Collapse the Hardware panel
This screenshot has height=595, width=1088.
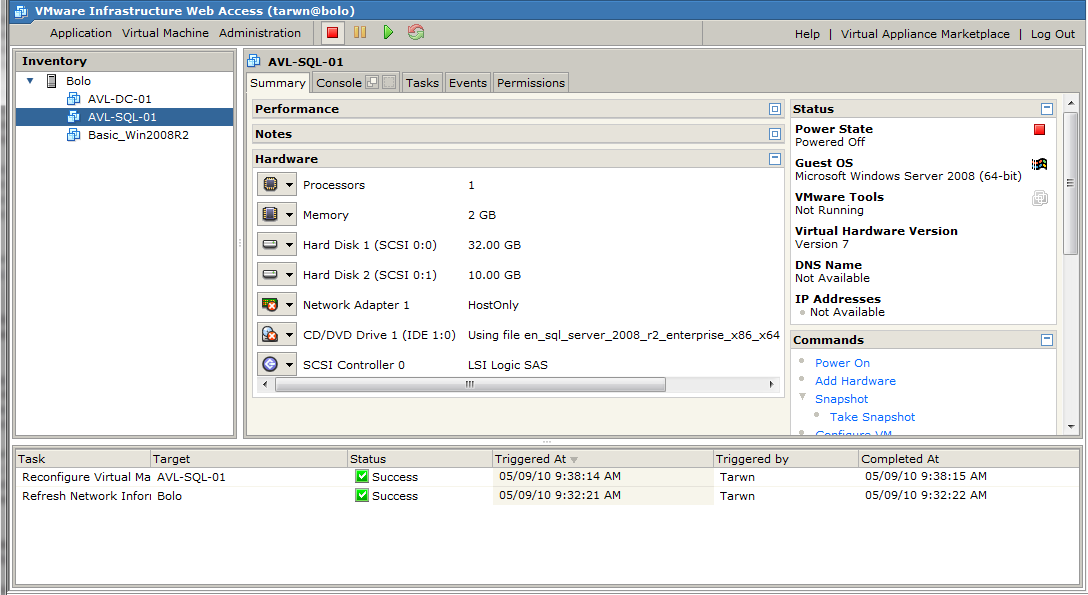775,159
